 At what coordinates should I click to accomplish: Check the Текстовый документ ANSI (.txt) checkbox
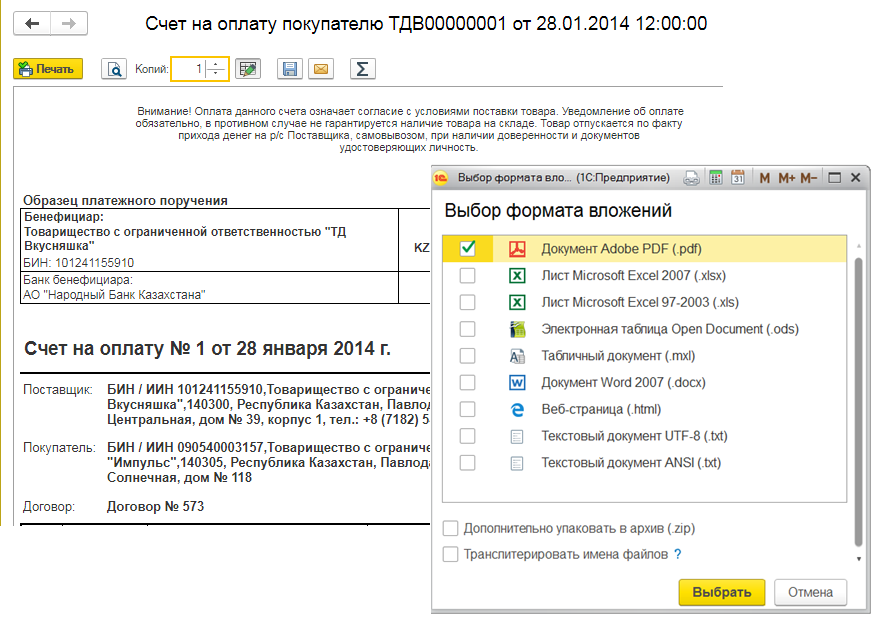coord(468,463)
